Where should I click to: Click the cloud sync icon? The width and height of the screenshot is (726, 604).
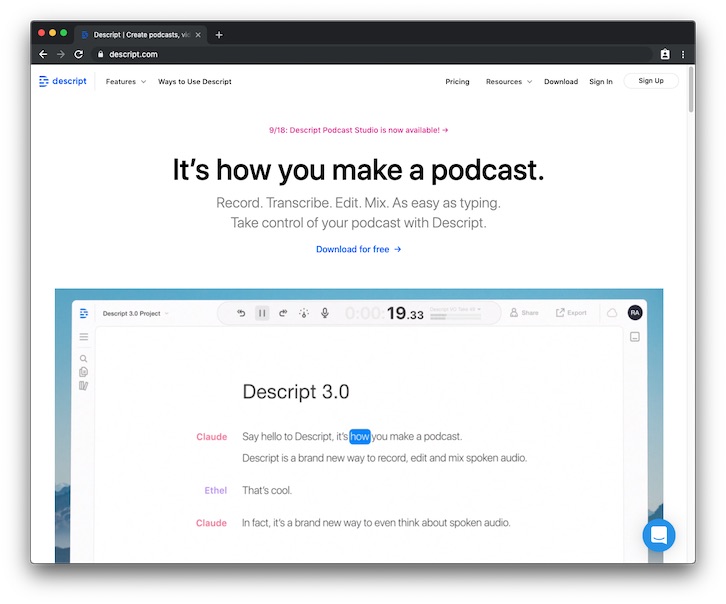coord(612,313)
